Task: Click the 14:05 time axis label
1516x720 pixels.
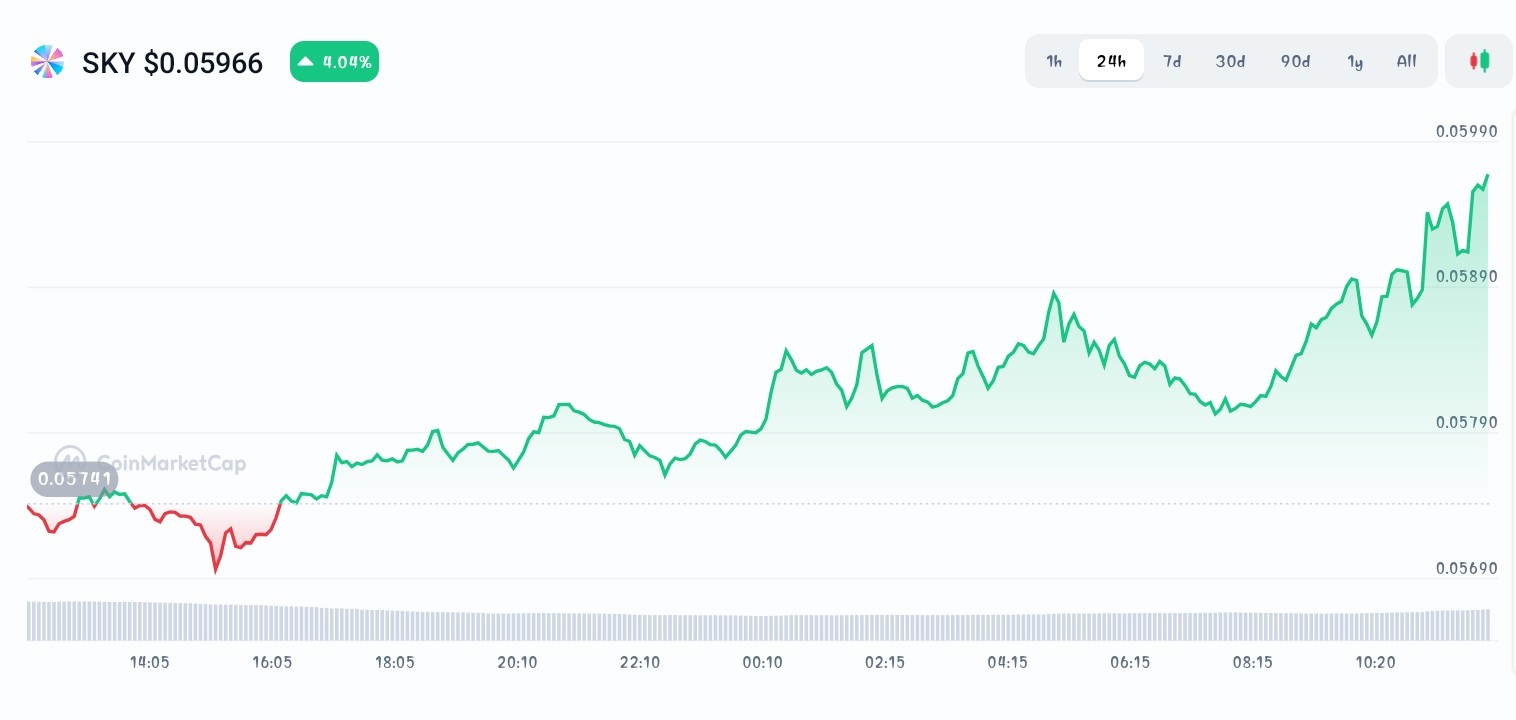Action: [149, 662]
